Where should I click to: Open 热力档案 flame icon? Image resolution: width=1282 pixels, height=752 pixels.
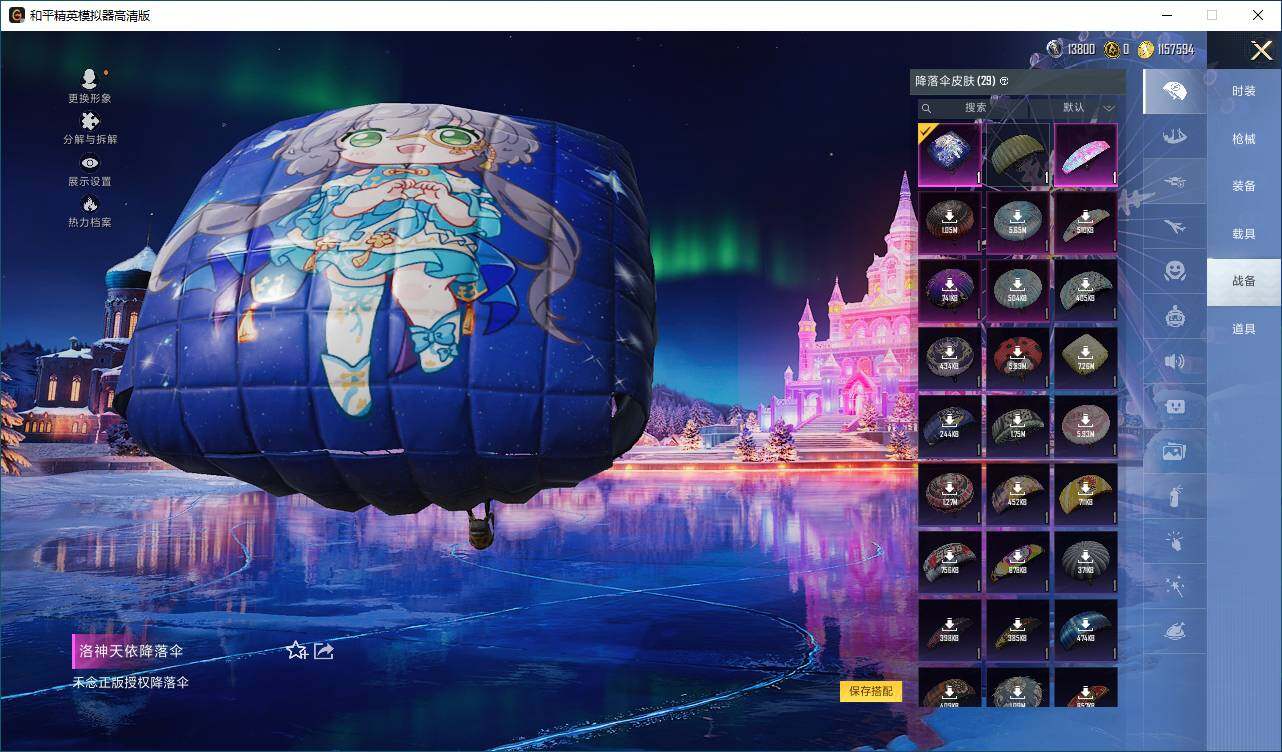click(x=89, y=205)
